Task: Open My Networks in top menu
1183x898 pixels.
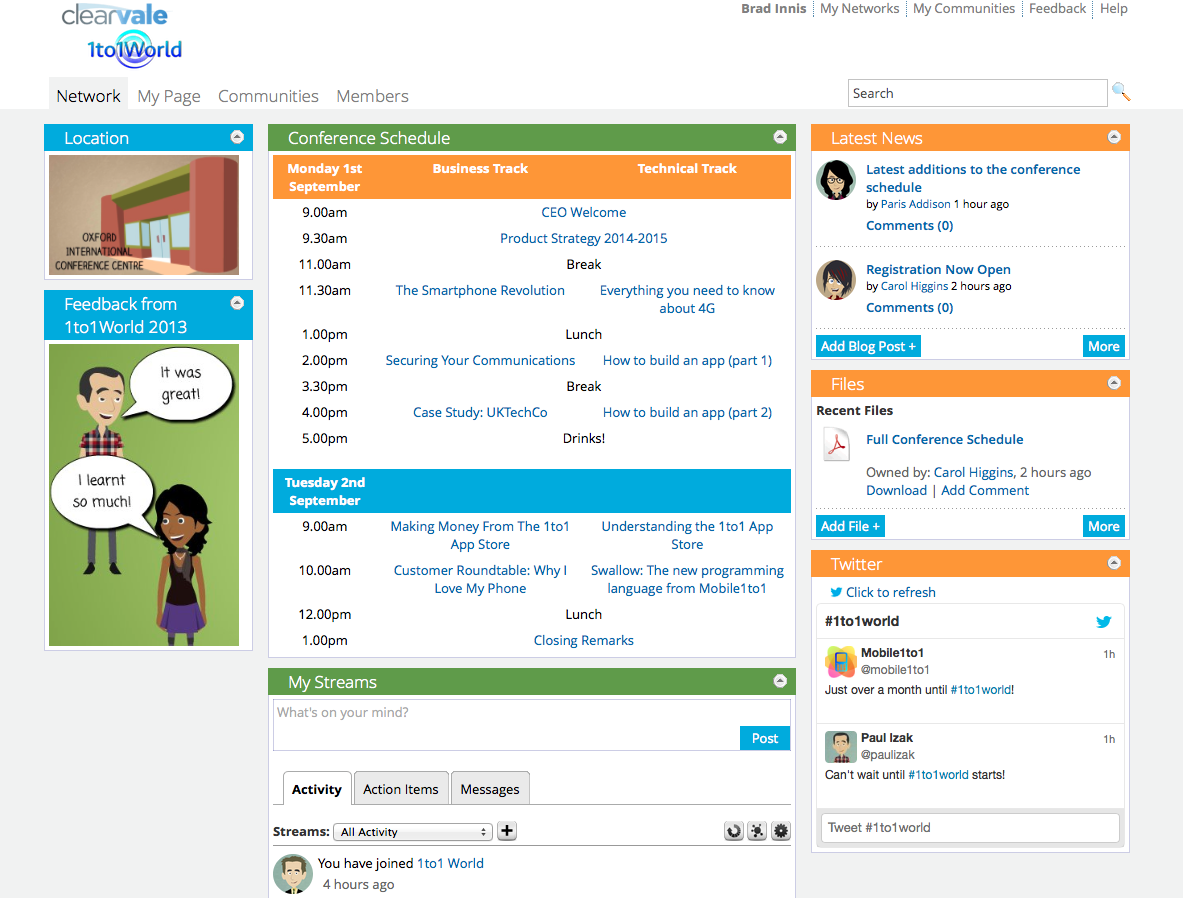Action: 859,8
